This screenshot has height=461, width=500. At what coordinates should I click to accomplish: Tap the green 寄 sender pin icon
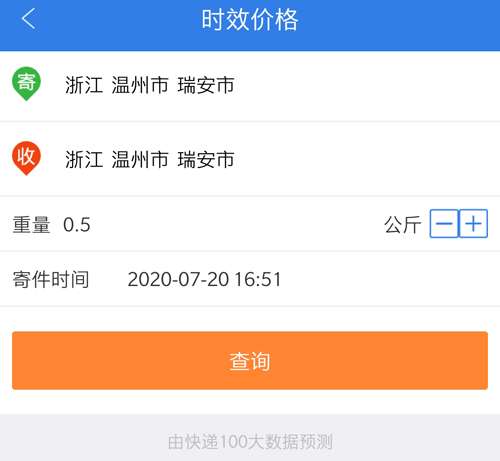(x=26, y=84)
